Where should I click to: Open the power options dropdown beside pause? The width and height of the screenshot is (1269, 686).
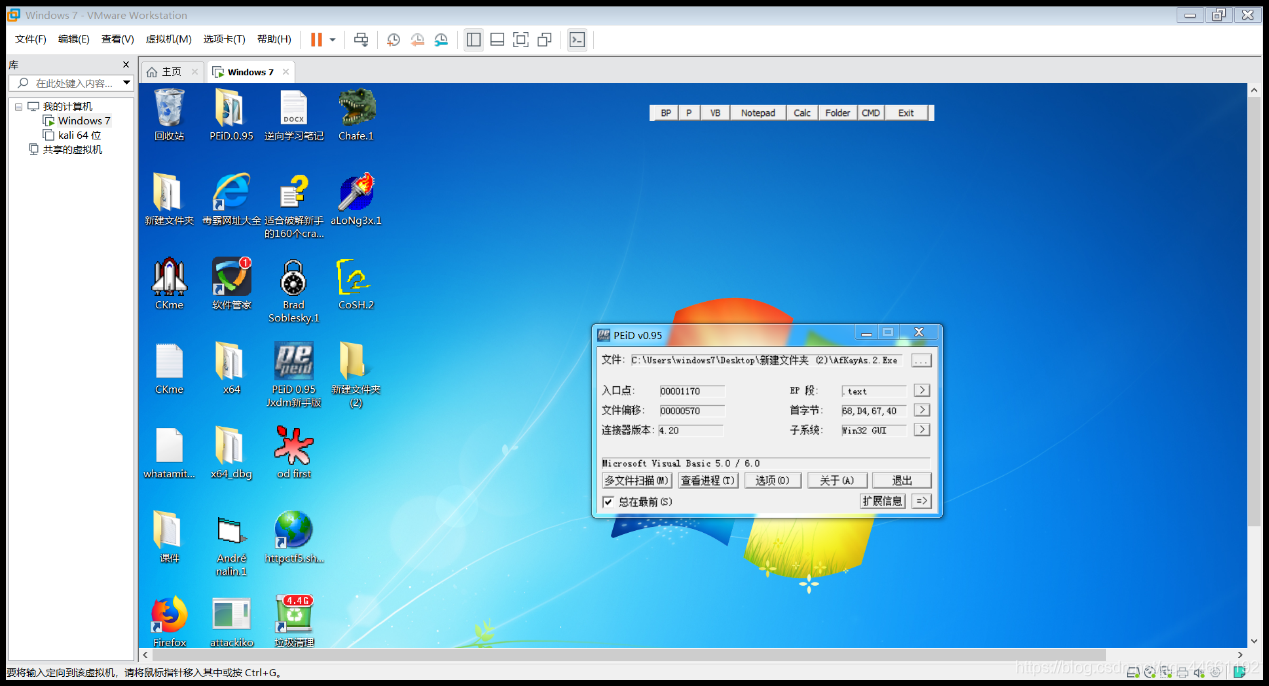pos(333,40)
